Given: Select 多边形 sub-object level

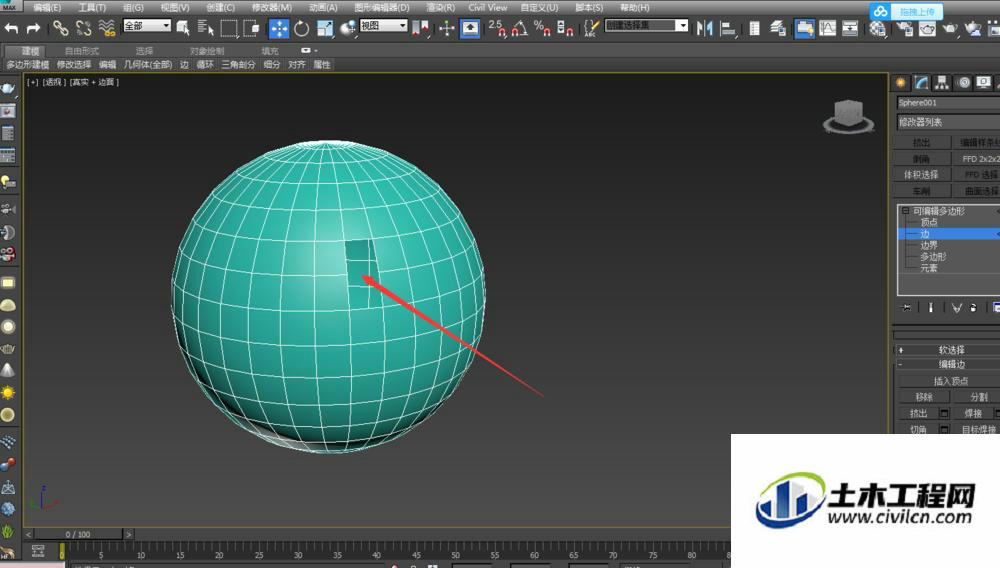Looking at the screenshot, I should tap(933, 256).
